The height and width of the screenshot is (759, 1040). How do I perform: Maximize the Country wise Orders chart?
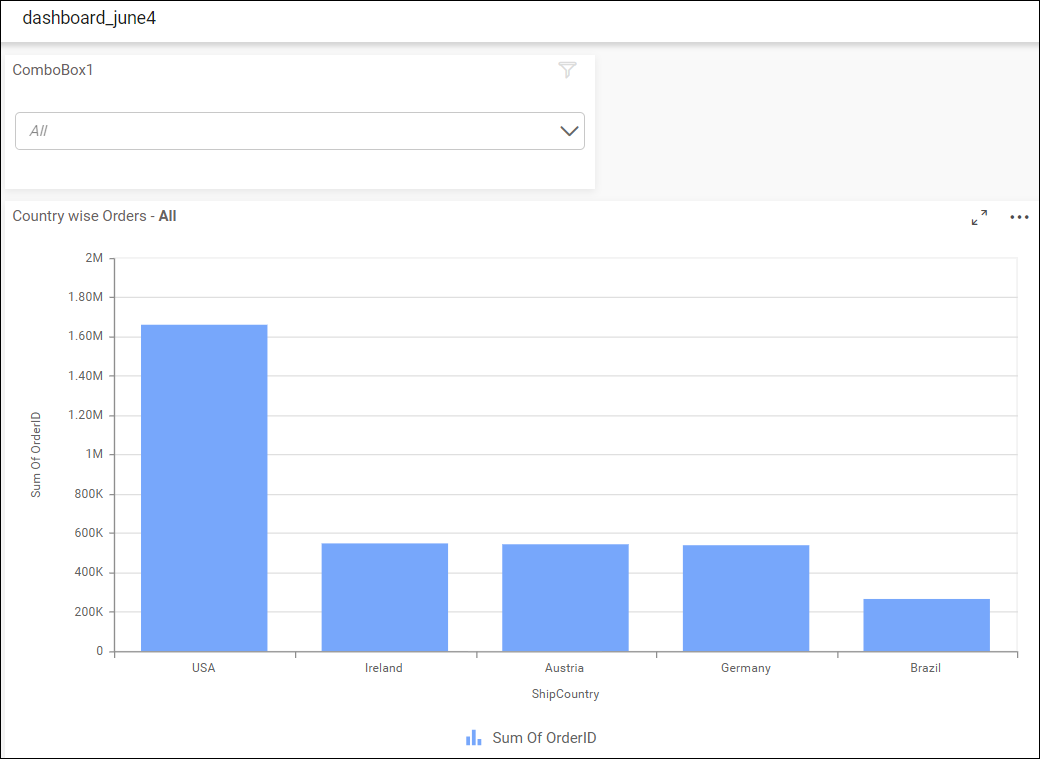click(979, 217)
